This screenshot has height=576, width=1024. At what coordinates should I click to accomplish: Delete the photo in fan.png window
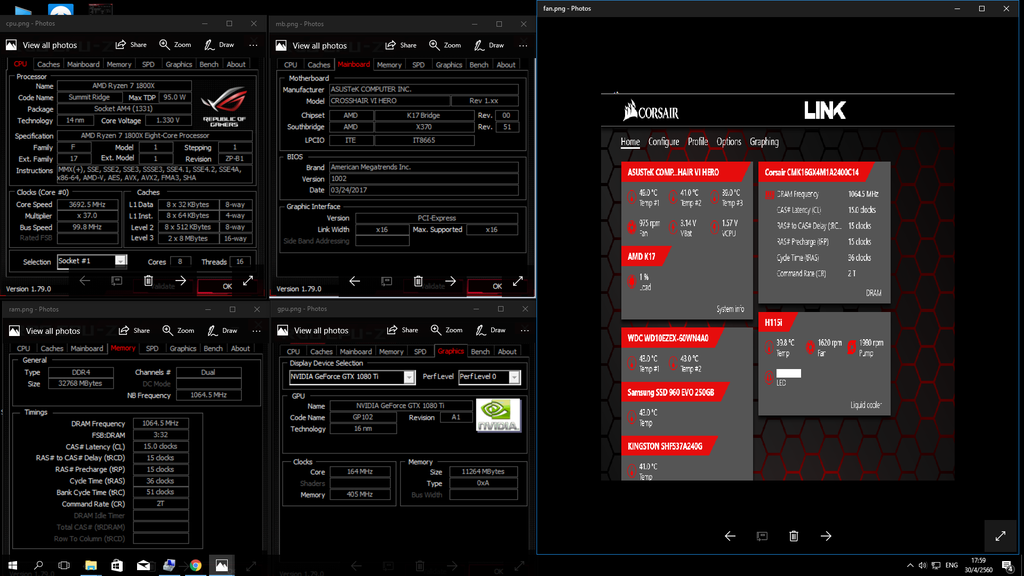(794, 536)
